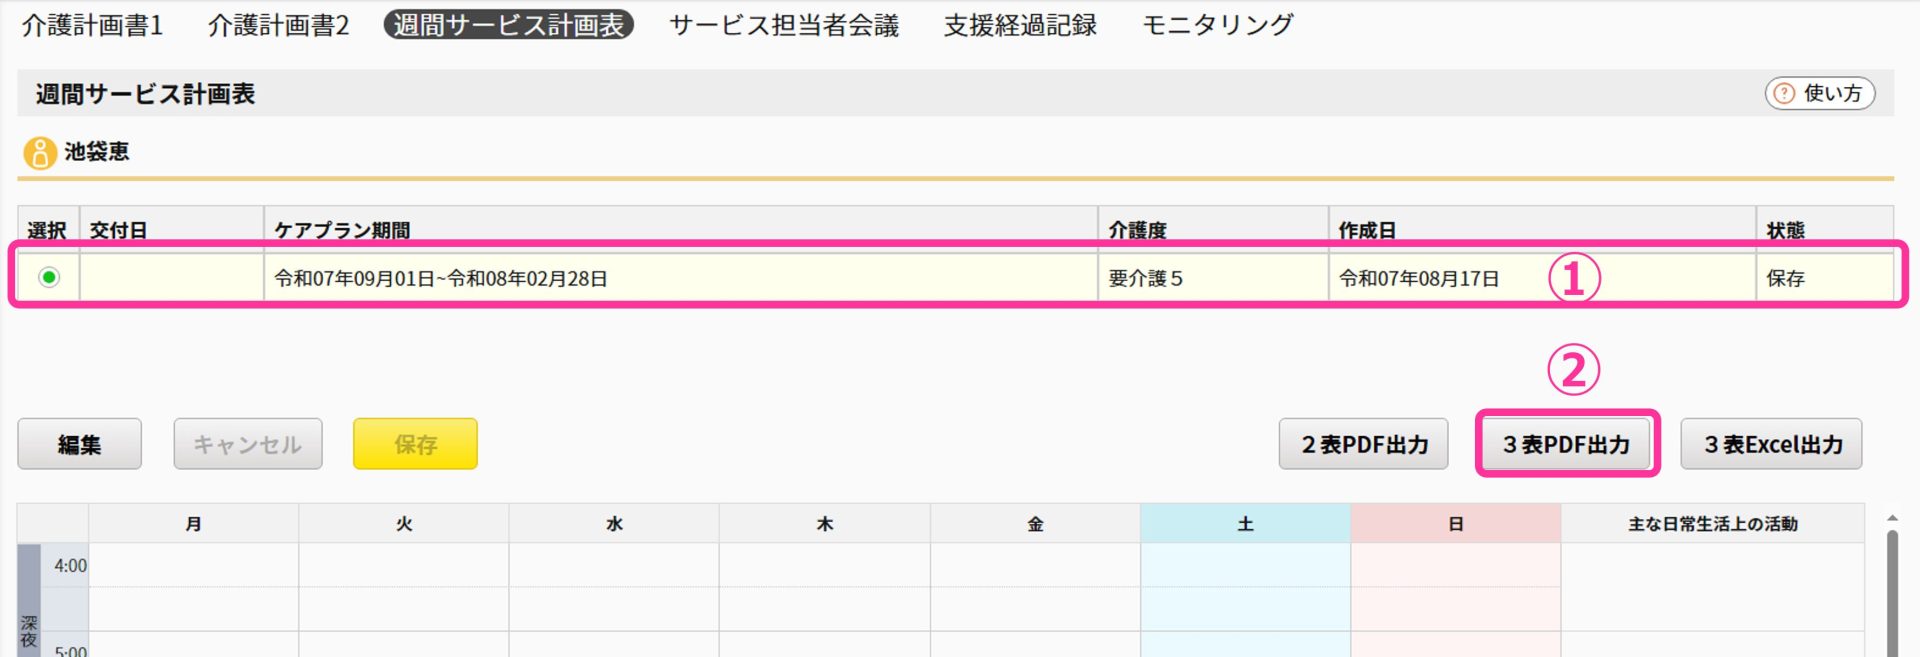This screenshot has width=1920, height=657.
Task: Open the 支援経過記録 tab
Action: pos(1020,25)
